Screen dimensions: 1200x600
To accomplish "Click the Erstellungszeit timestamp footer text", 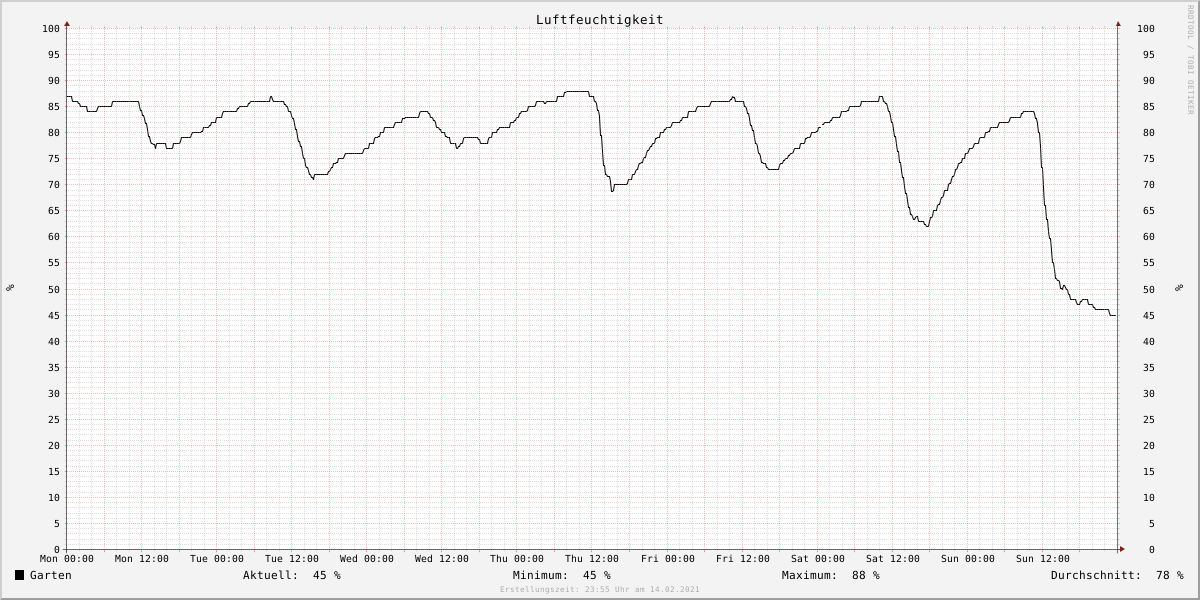I will 599,590.
